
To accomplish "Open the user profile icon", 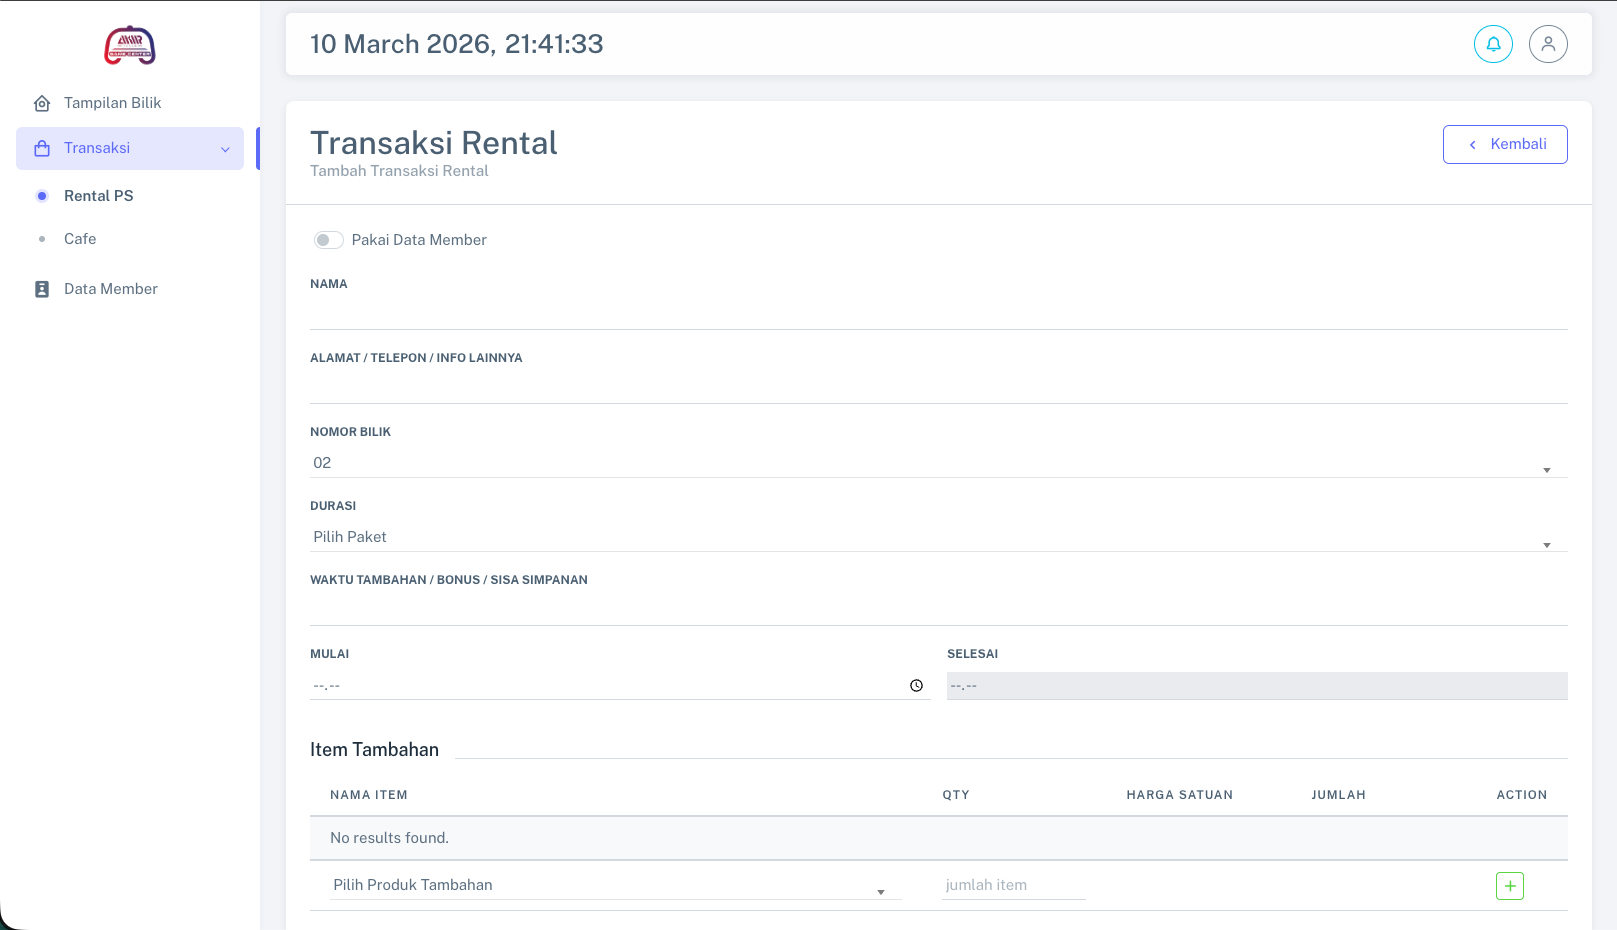I will click(x=1548, y=44).
